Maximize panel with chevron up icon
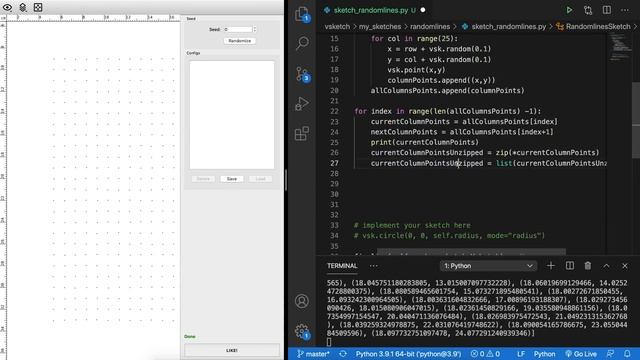Screen dimensions: 640x360 point(607,266)
